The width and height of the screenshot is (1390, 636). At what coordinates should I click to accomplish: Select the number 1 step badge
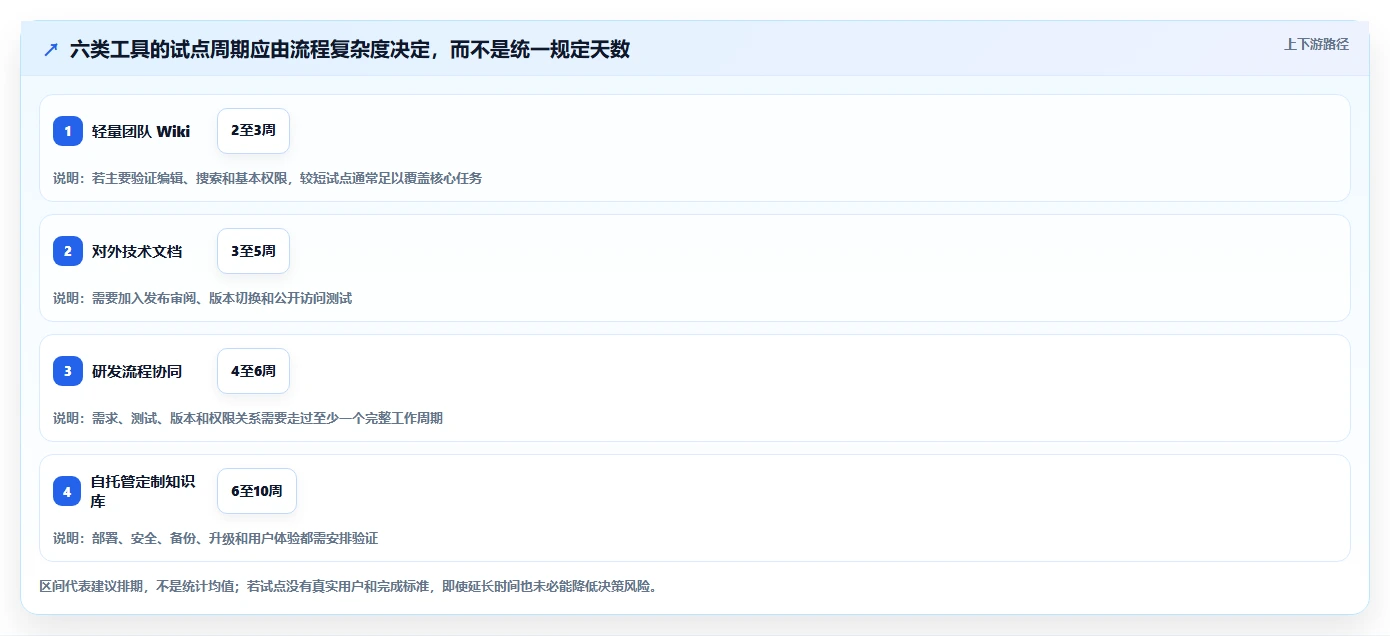[68, 131]
